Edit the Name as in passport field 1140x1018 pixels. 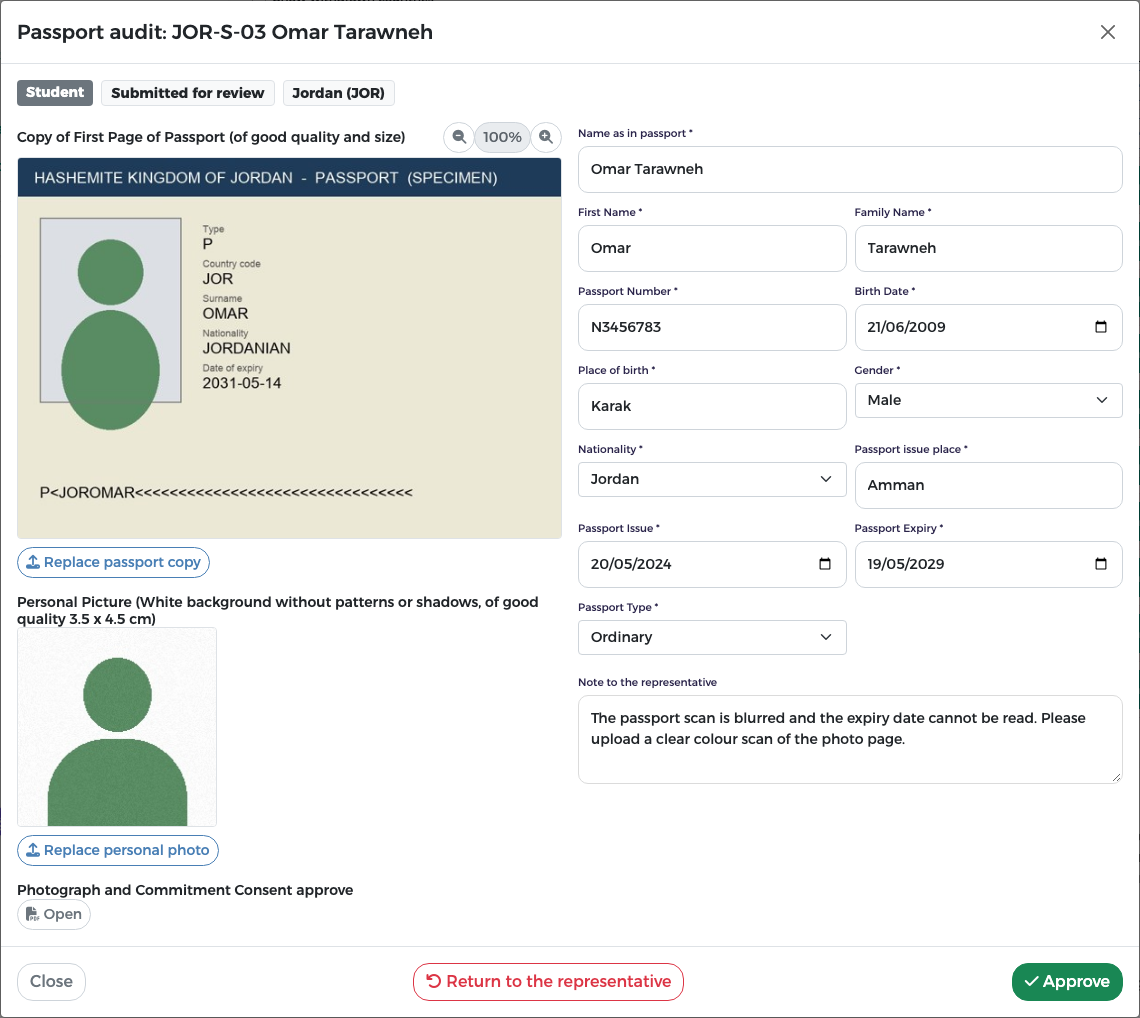pyautogui.click(x=850, y=169)
